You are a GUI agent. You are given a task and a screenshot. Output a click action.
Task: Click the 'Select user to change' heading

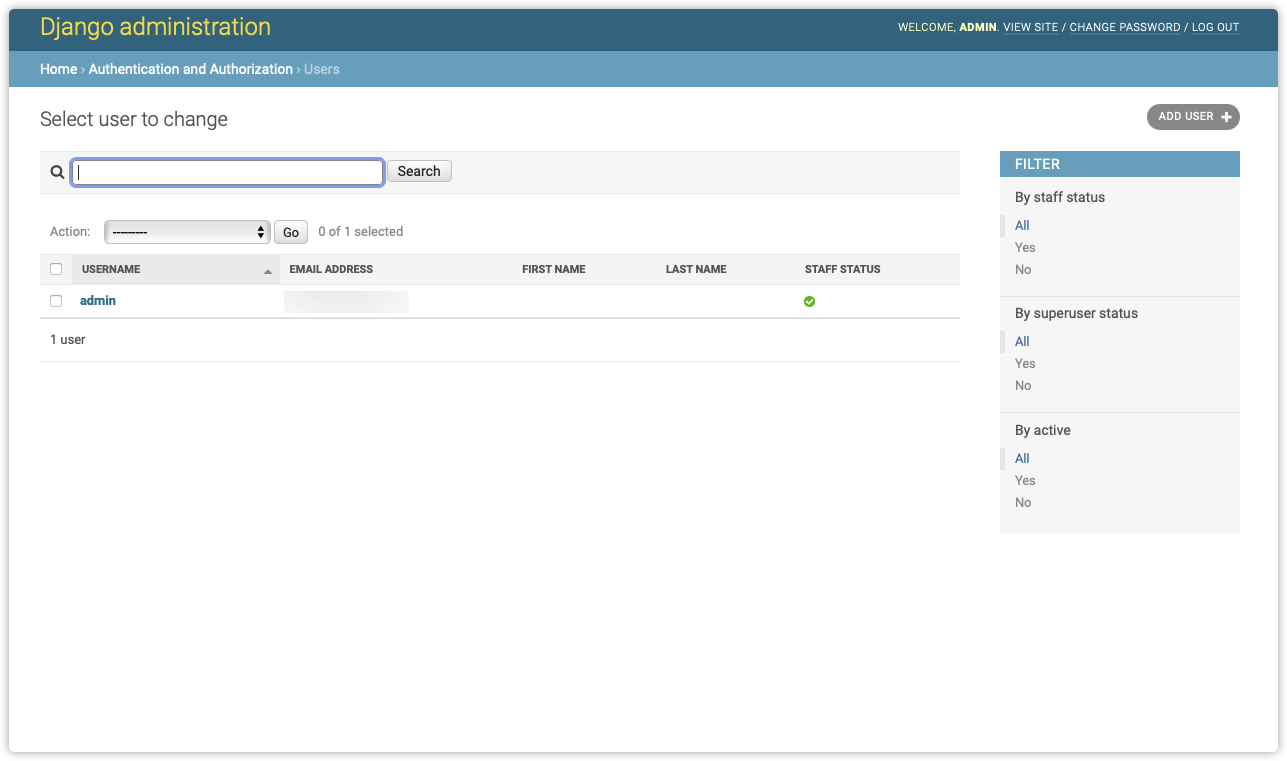(134, 119)
